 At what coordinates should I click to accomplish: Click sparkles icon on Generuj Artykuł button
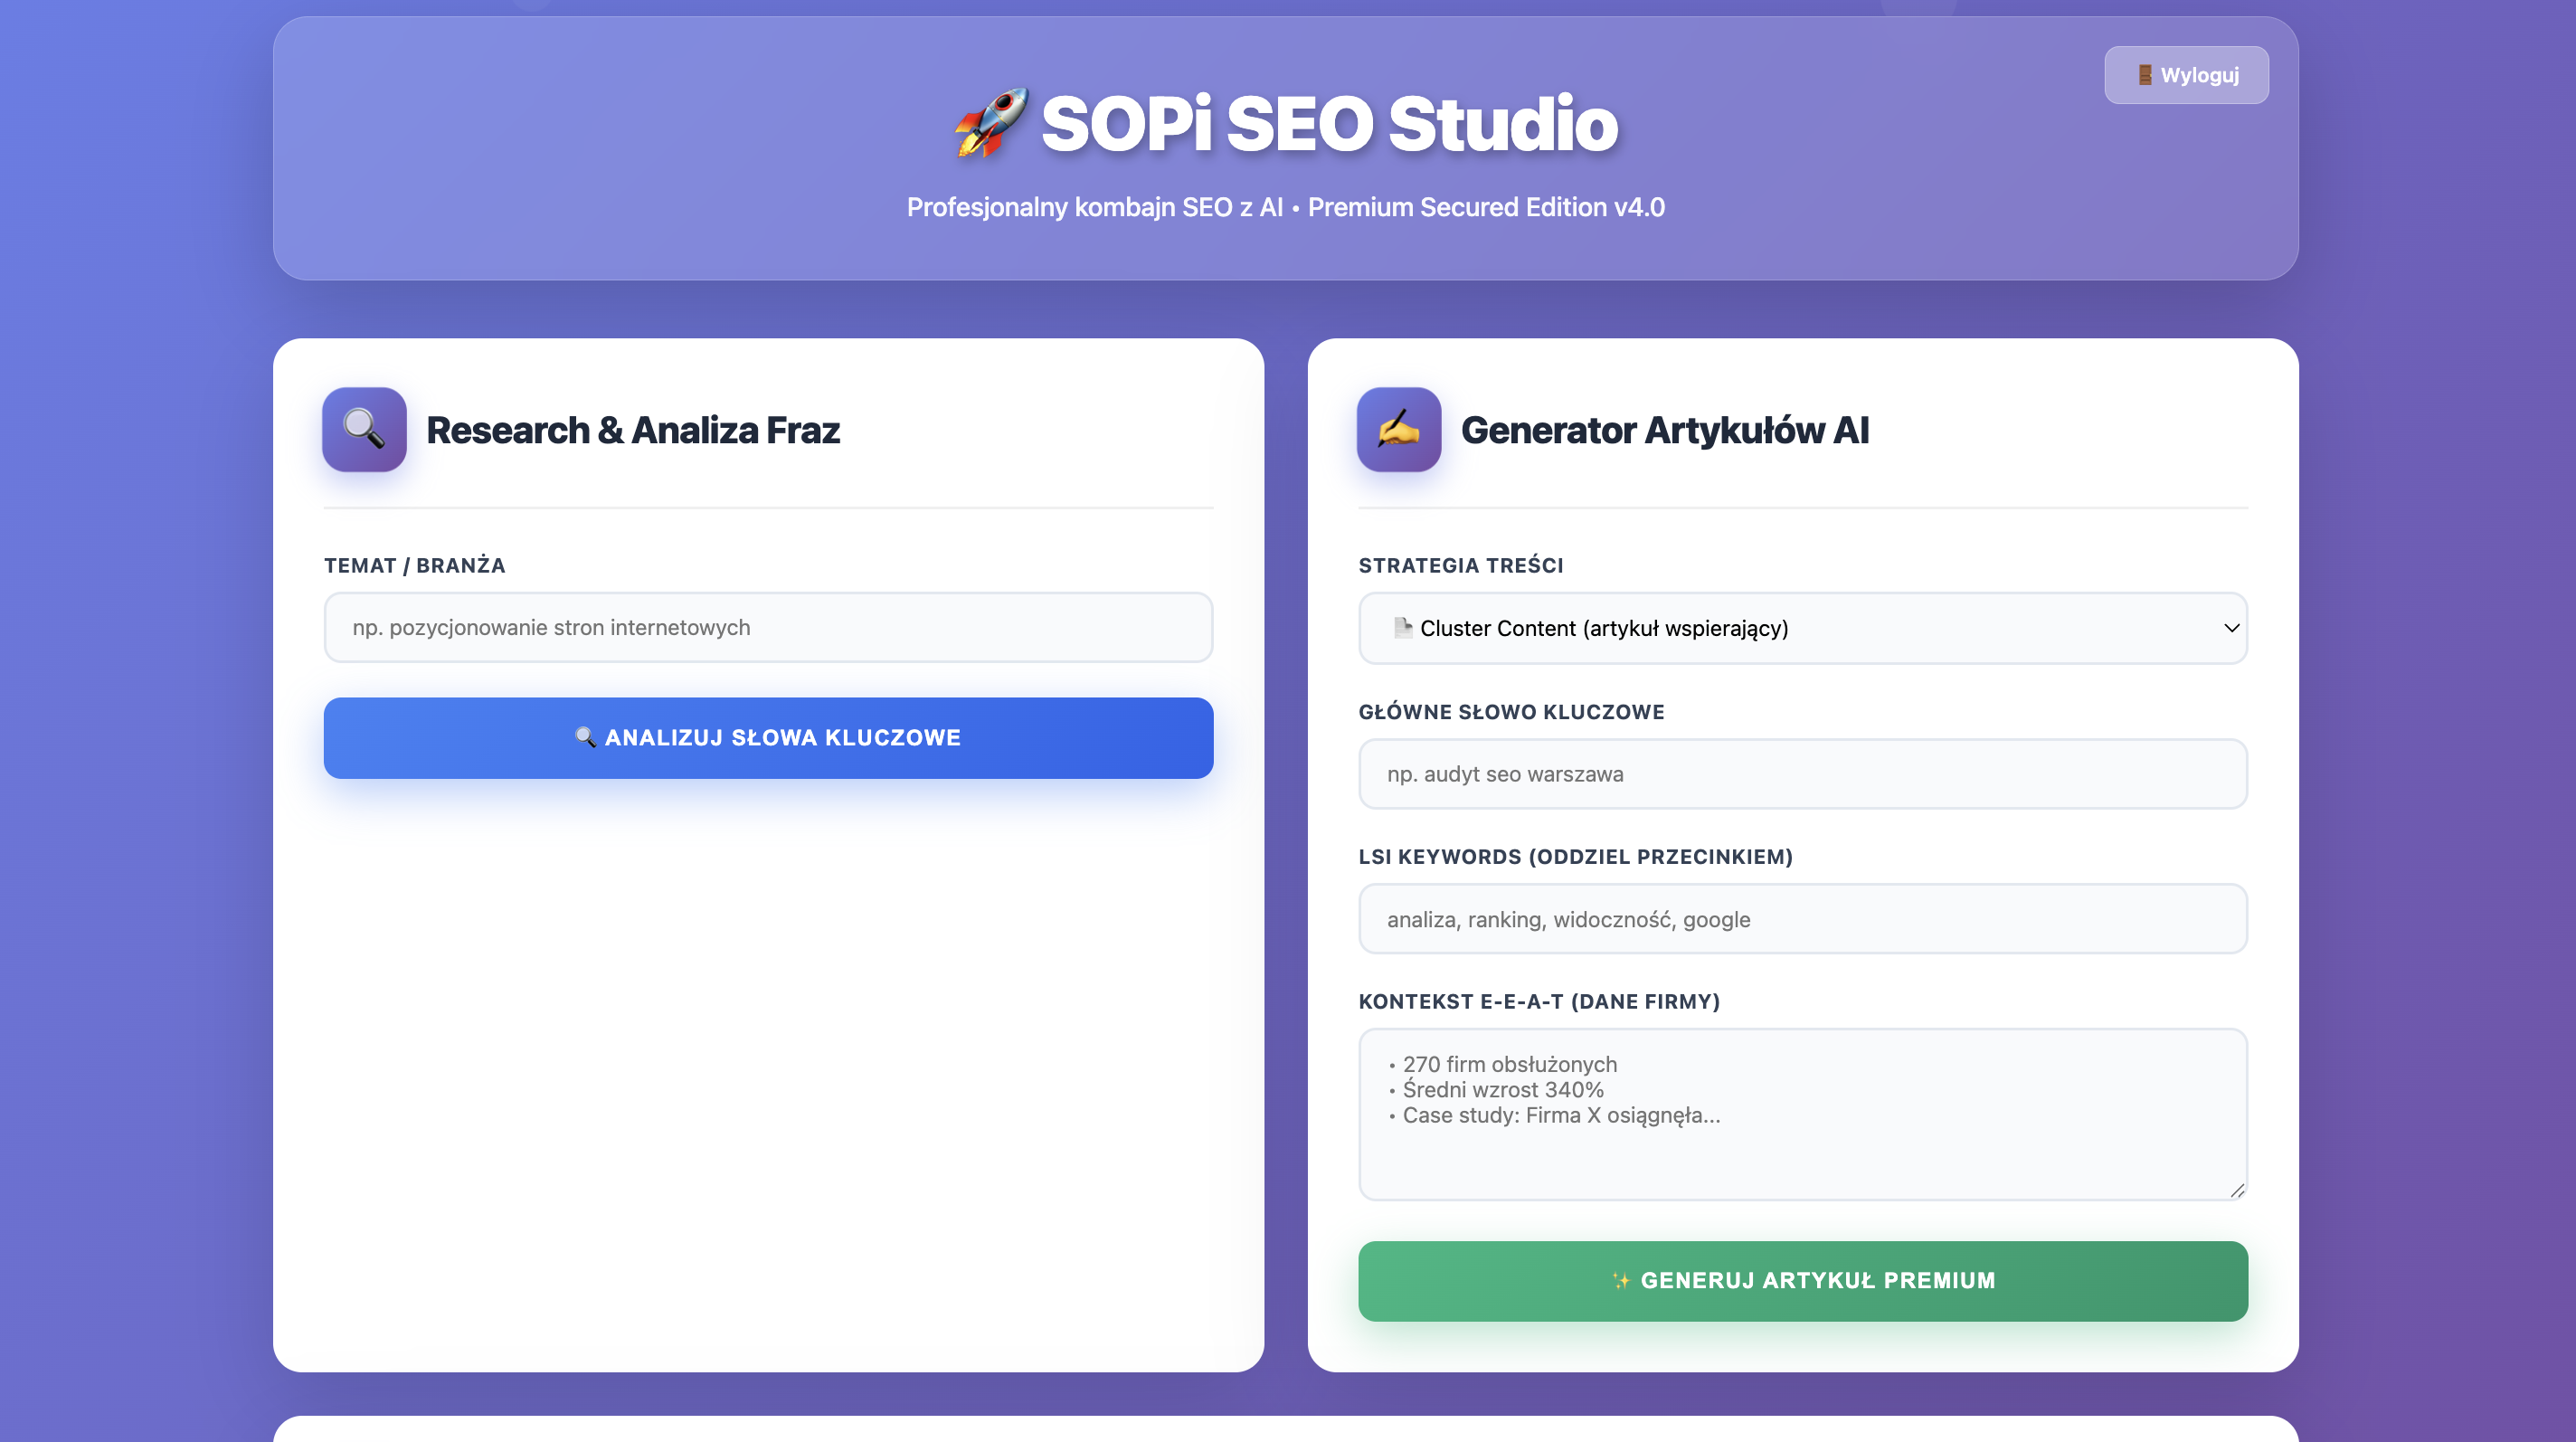pos(1621,1280)
